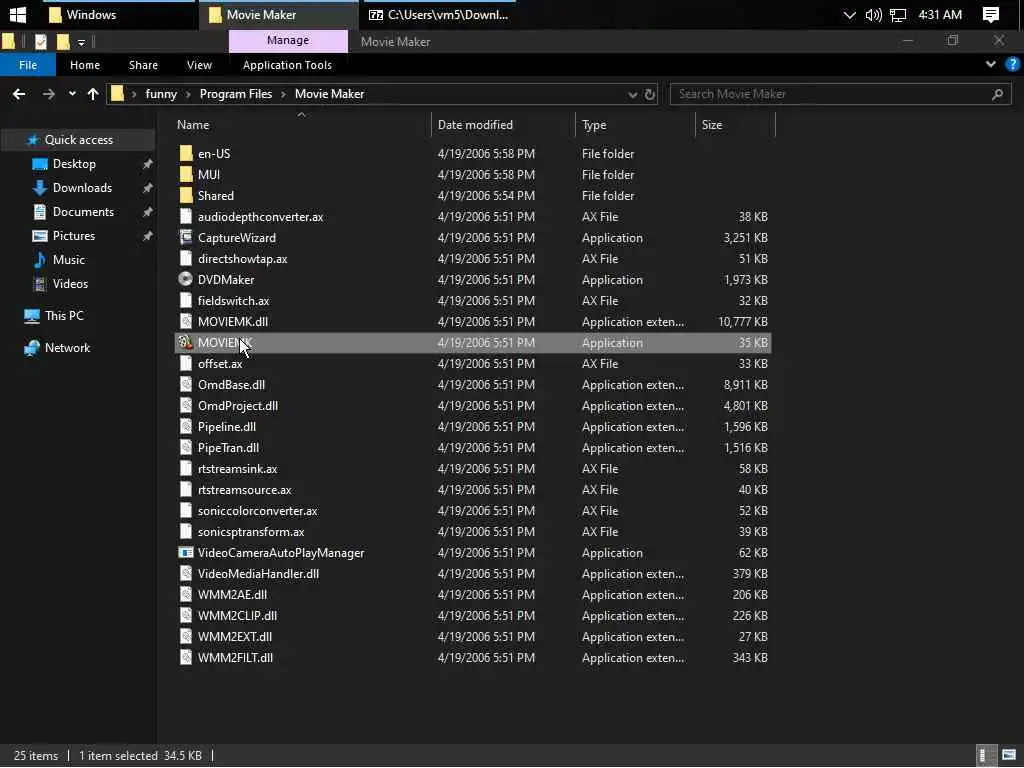Sort files by Size column header
The height and width of the screenshot is (768, 1024).
712,125
